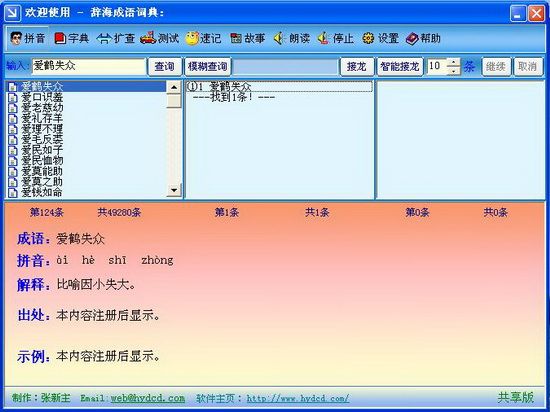The height and width of the screenshot is (412, 550).
Task: Open the 字典 dictionary book icon
Action: point(60,38)
